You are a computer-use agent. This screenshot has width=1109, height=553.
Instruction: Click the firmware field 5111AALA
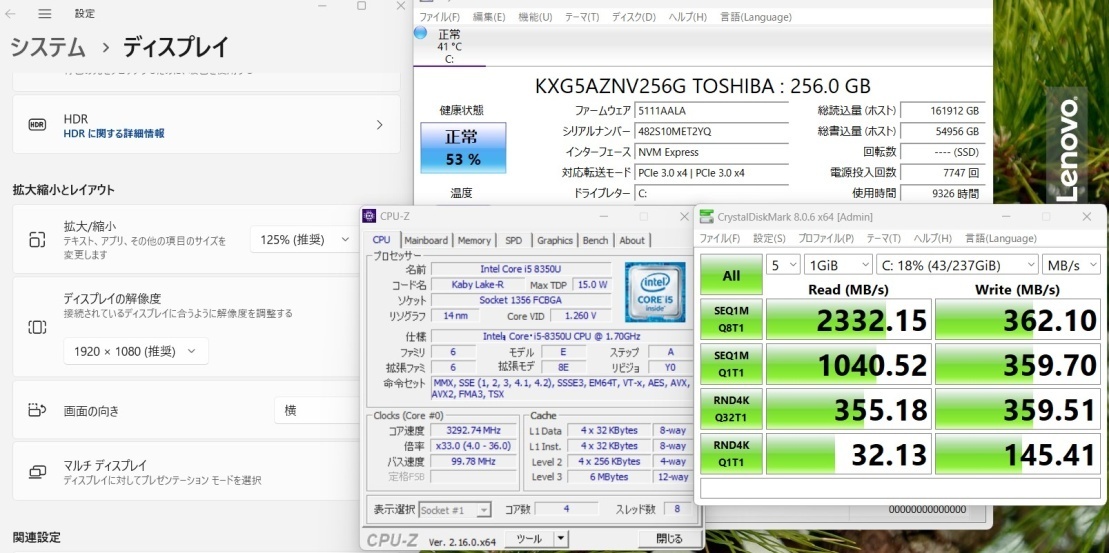click(x=712, y=111)
